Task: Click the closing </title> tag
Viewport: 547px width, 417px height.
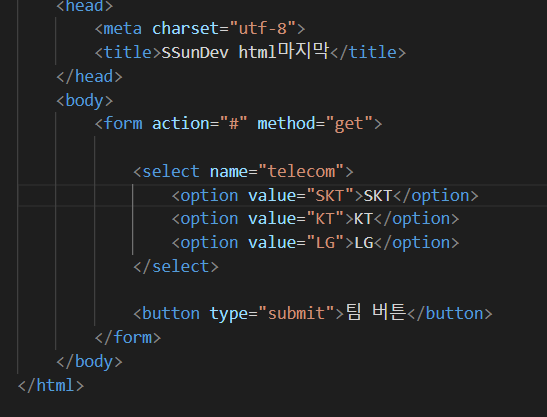Action: (368, 53)
